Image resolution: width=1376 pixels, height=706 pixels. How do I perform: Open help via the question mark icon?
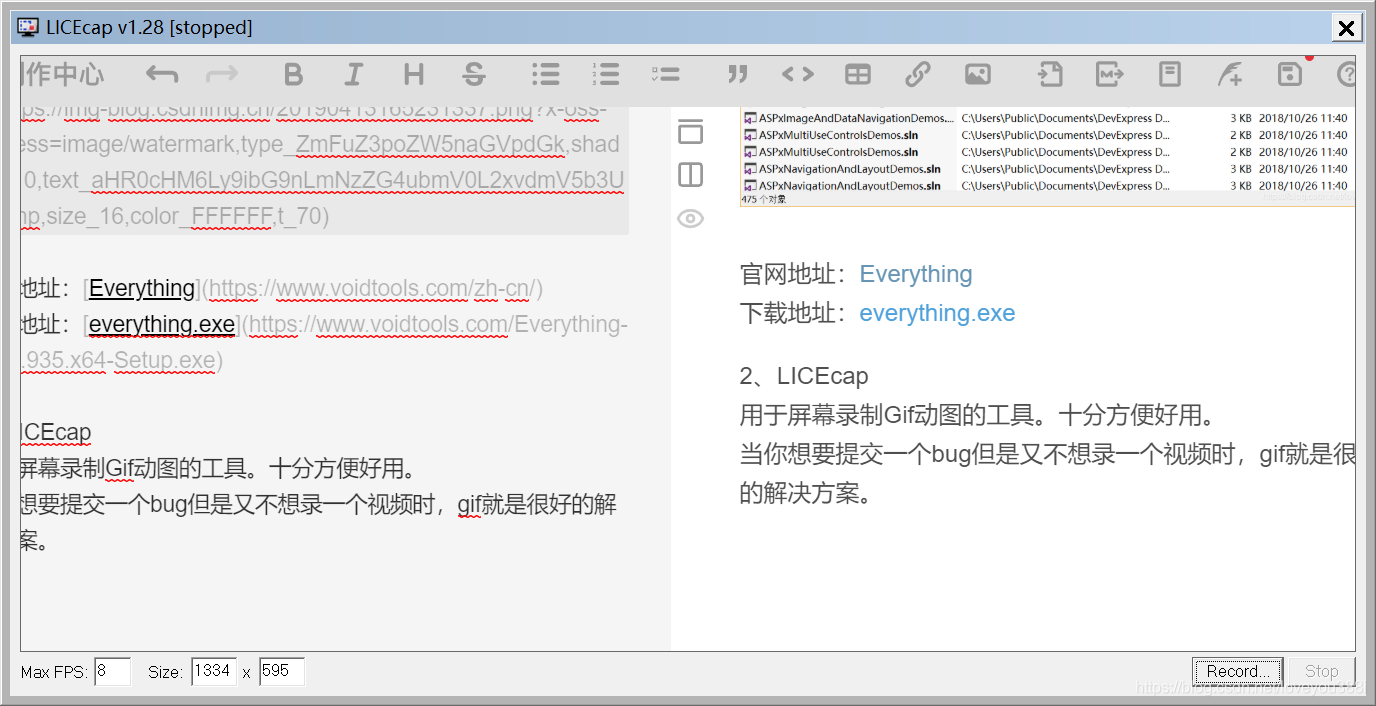pos(1347,74)
